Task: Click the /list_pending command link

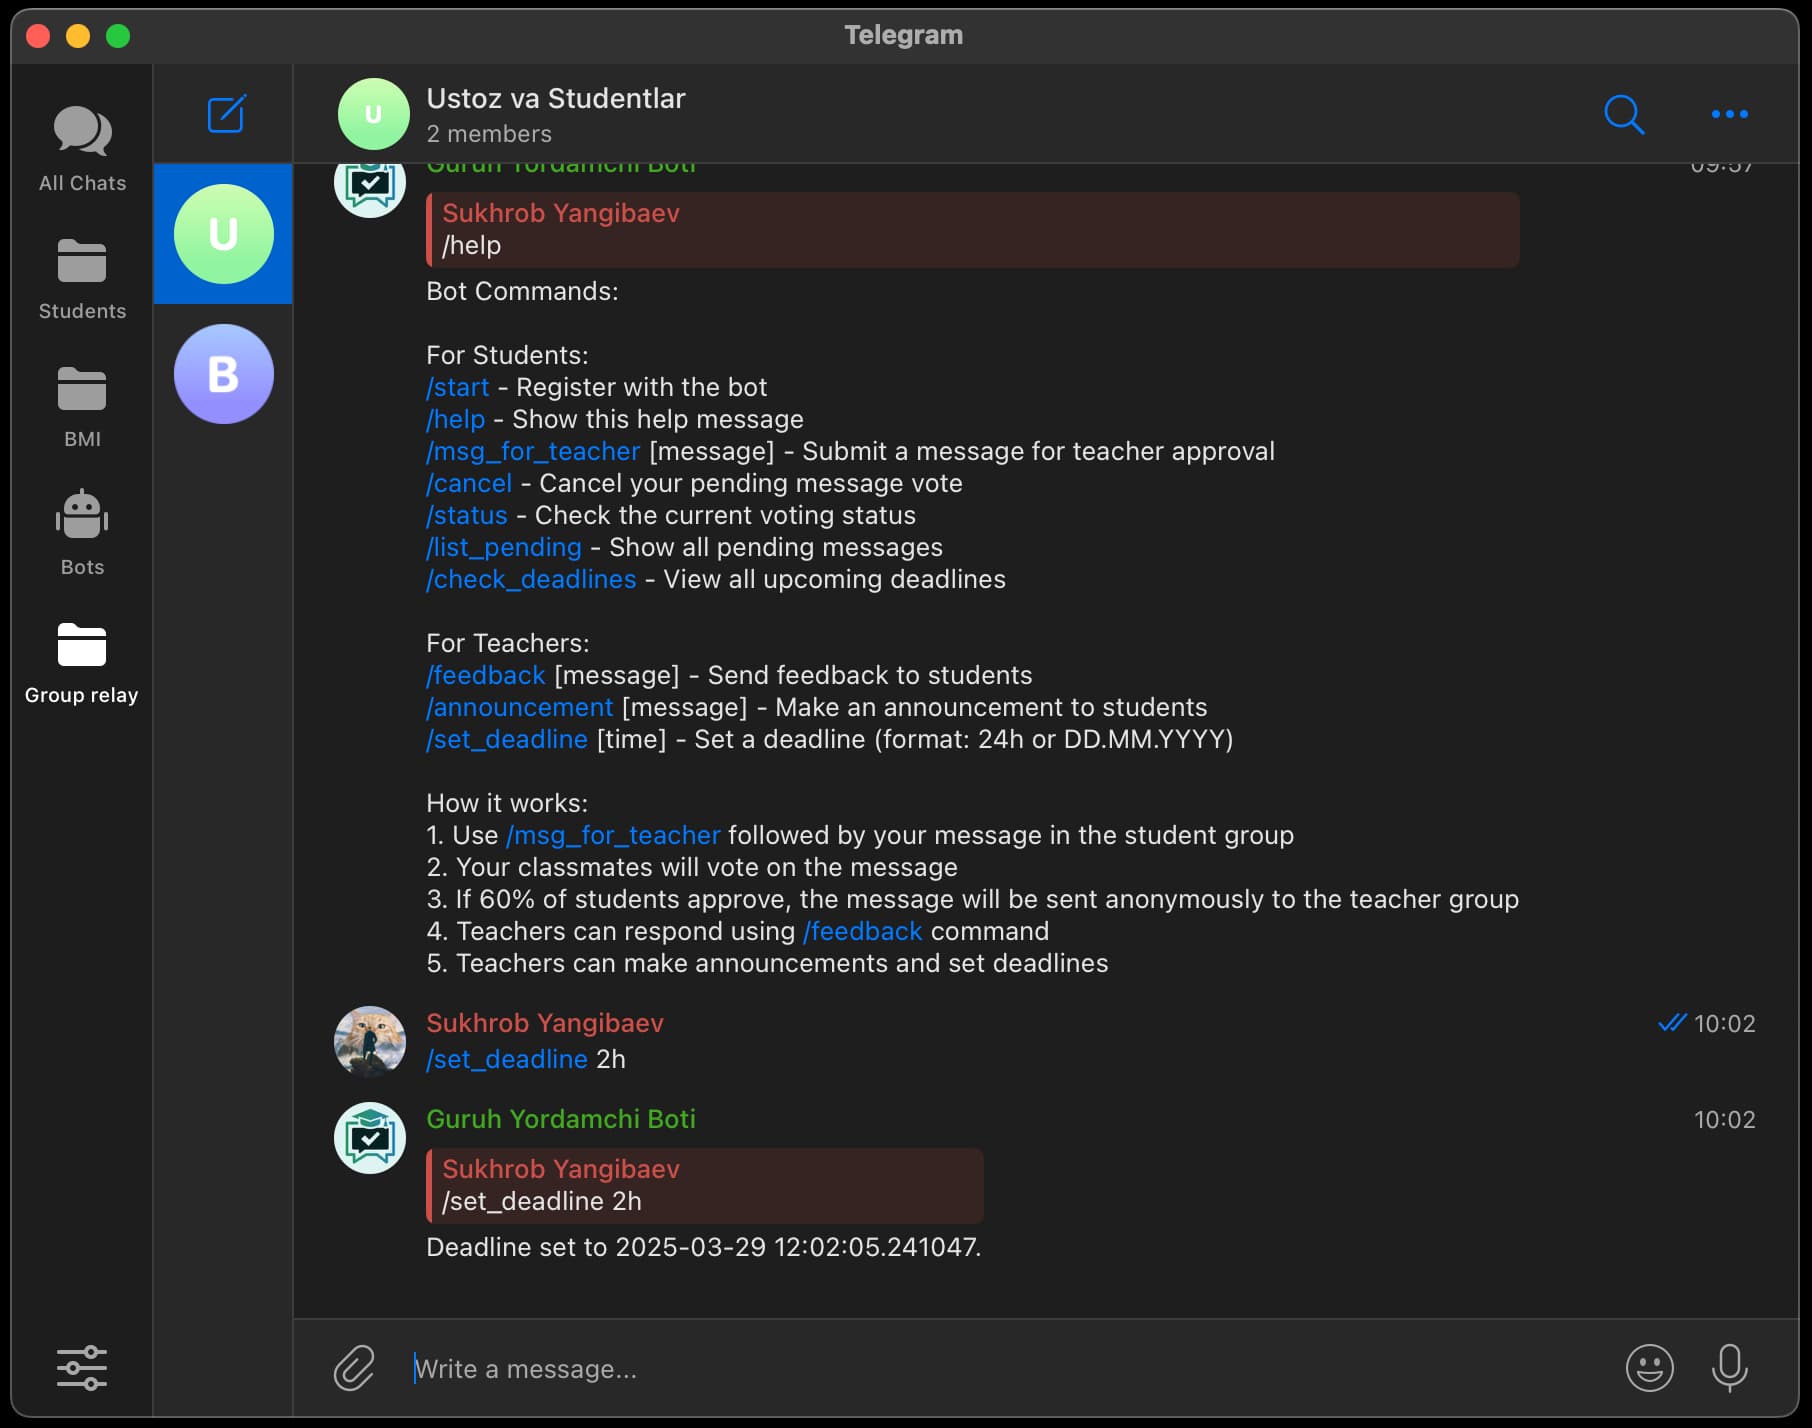Action: 504,547
